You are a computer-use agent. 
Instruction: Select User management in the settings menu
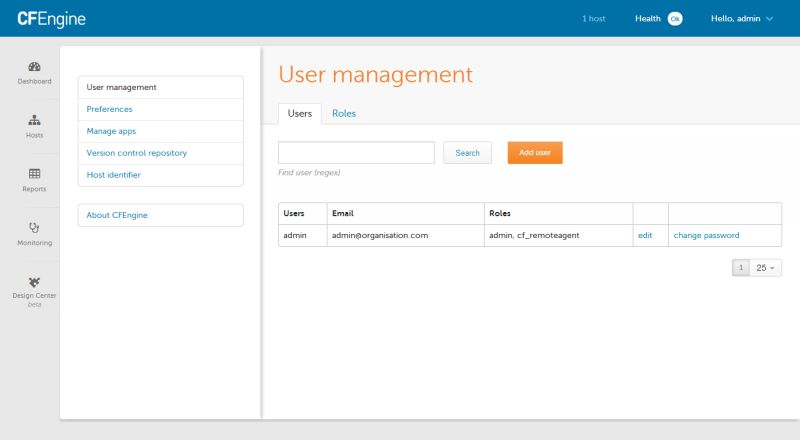pyautogui.click(x=161, y=87)
